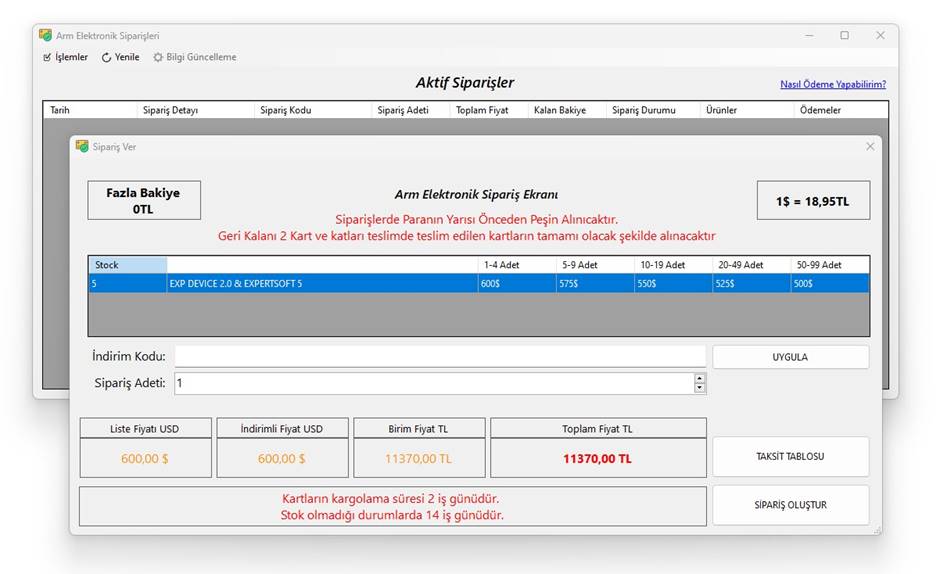Select the EXP DEVICE 2.0 & EXPERTSOFT 5 row
The width and height of the screenshot is (940, 574).
pyautogui.click(x=320, y=284)
